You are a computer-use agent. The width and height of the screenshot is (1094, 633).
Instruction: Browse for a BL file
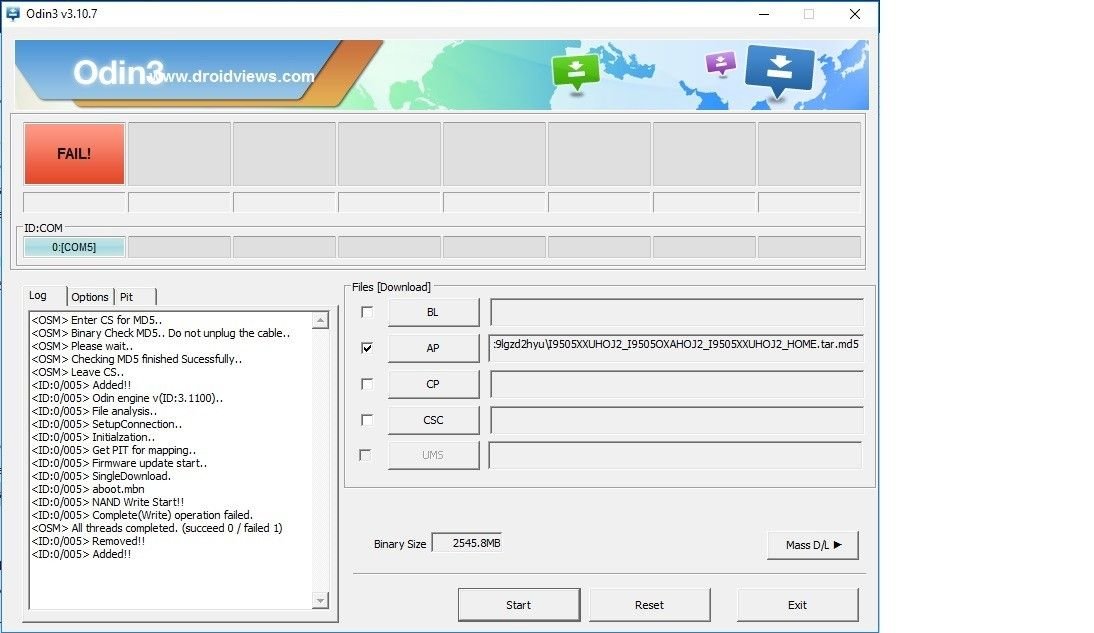(433, 312)
